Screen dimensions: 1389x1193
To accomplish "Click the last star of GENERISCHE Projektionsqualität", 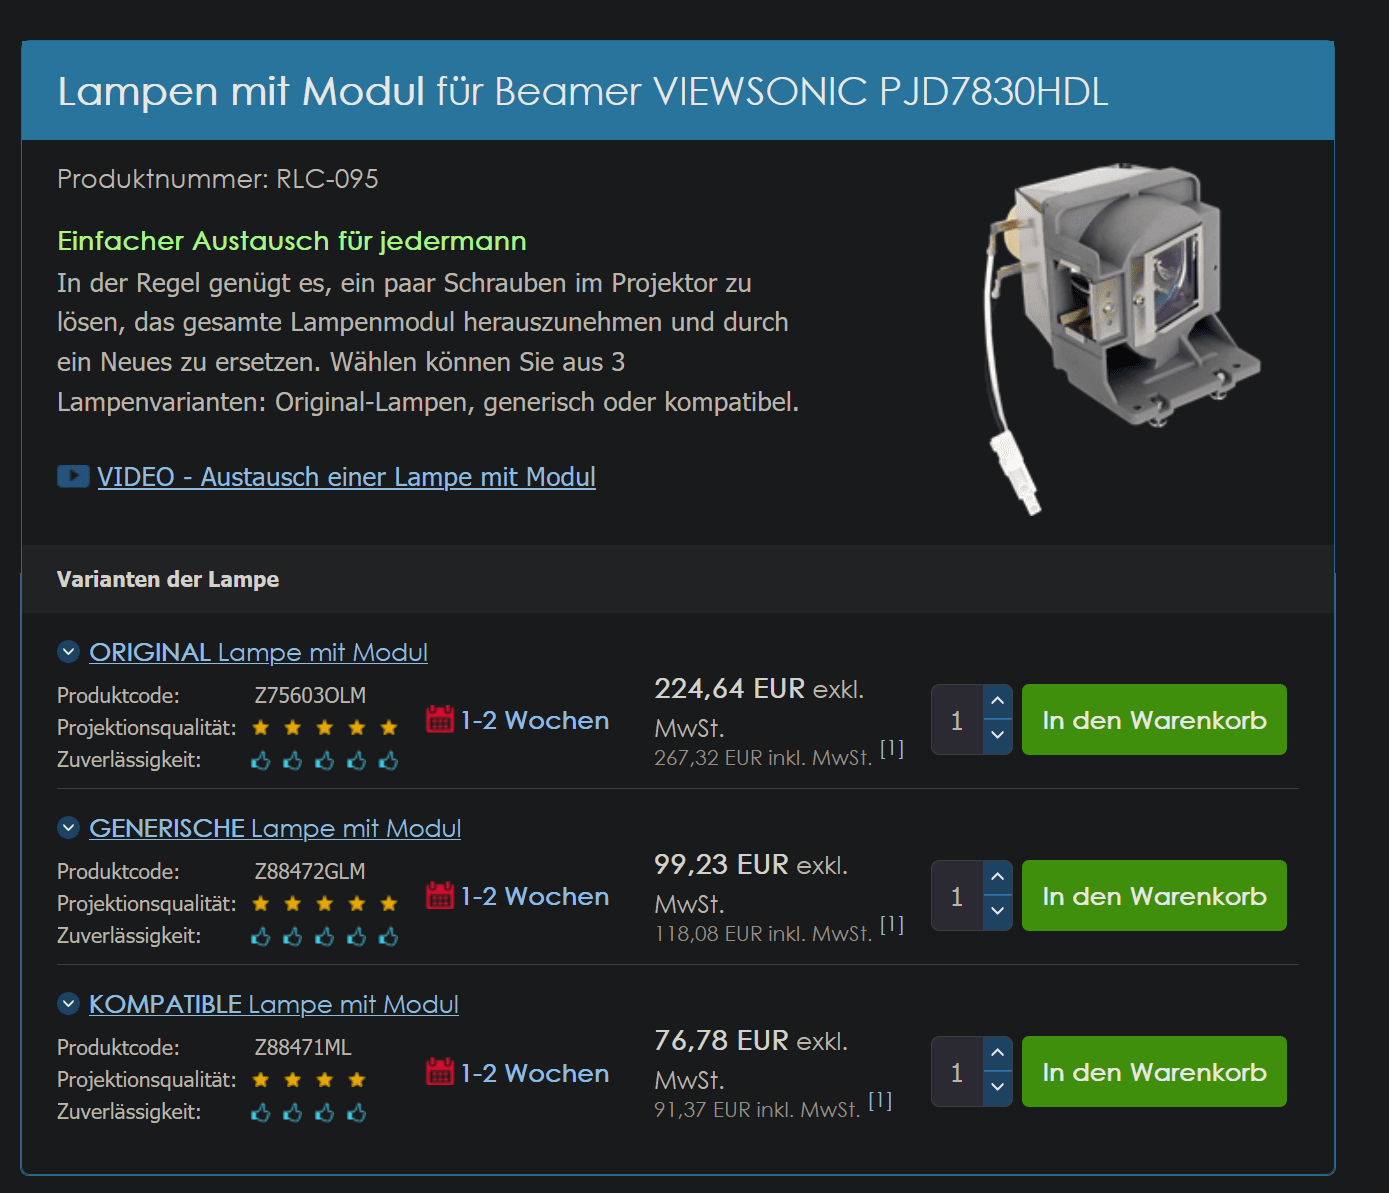I will 389,903.
